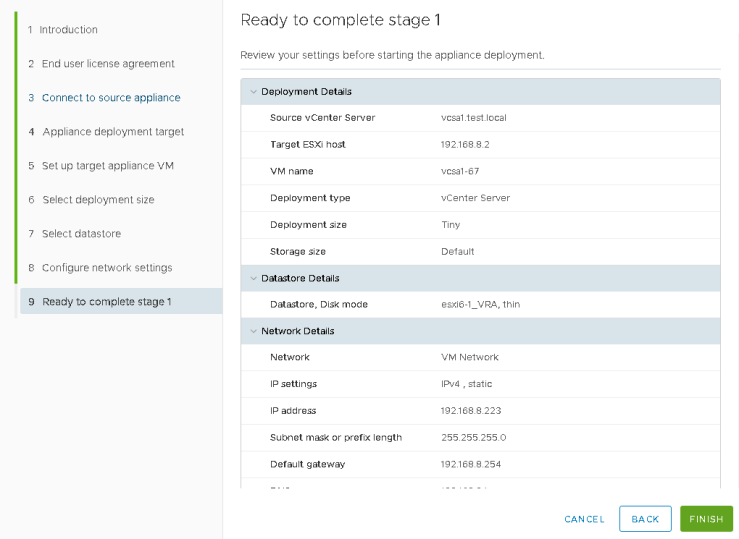Click the IP address value 192.168.8.223
This screenshot has width=739, height=539.
pos(470,411)
